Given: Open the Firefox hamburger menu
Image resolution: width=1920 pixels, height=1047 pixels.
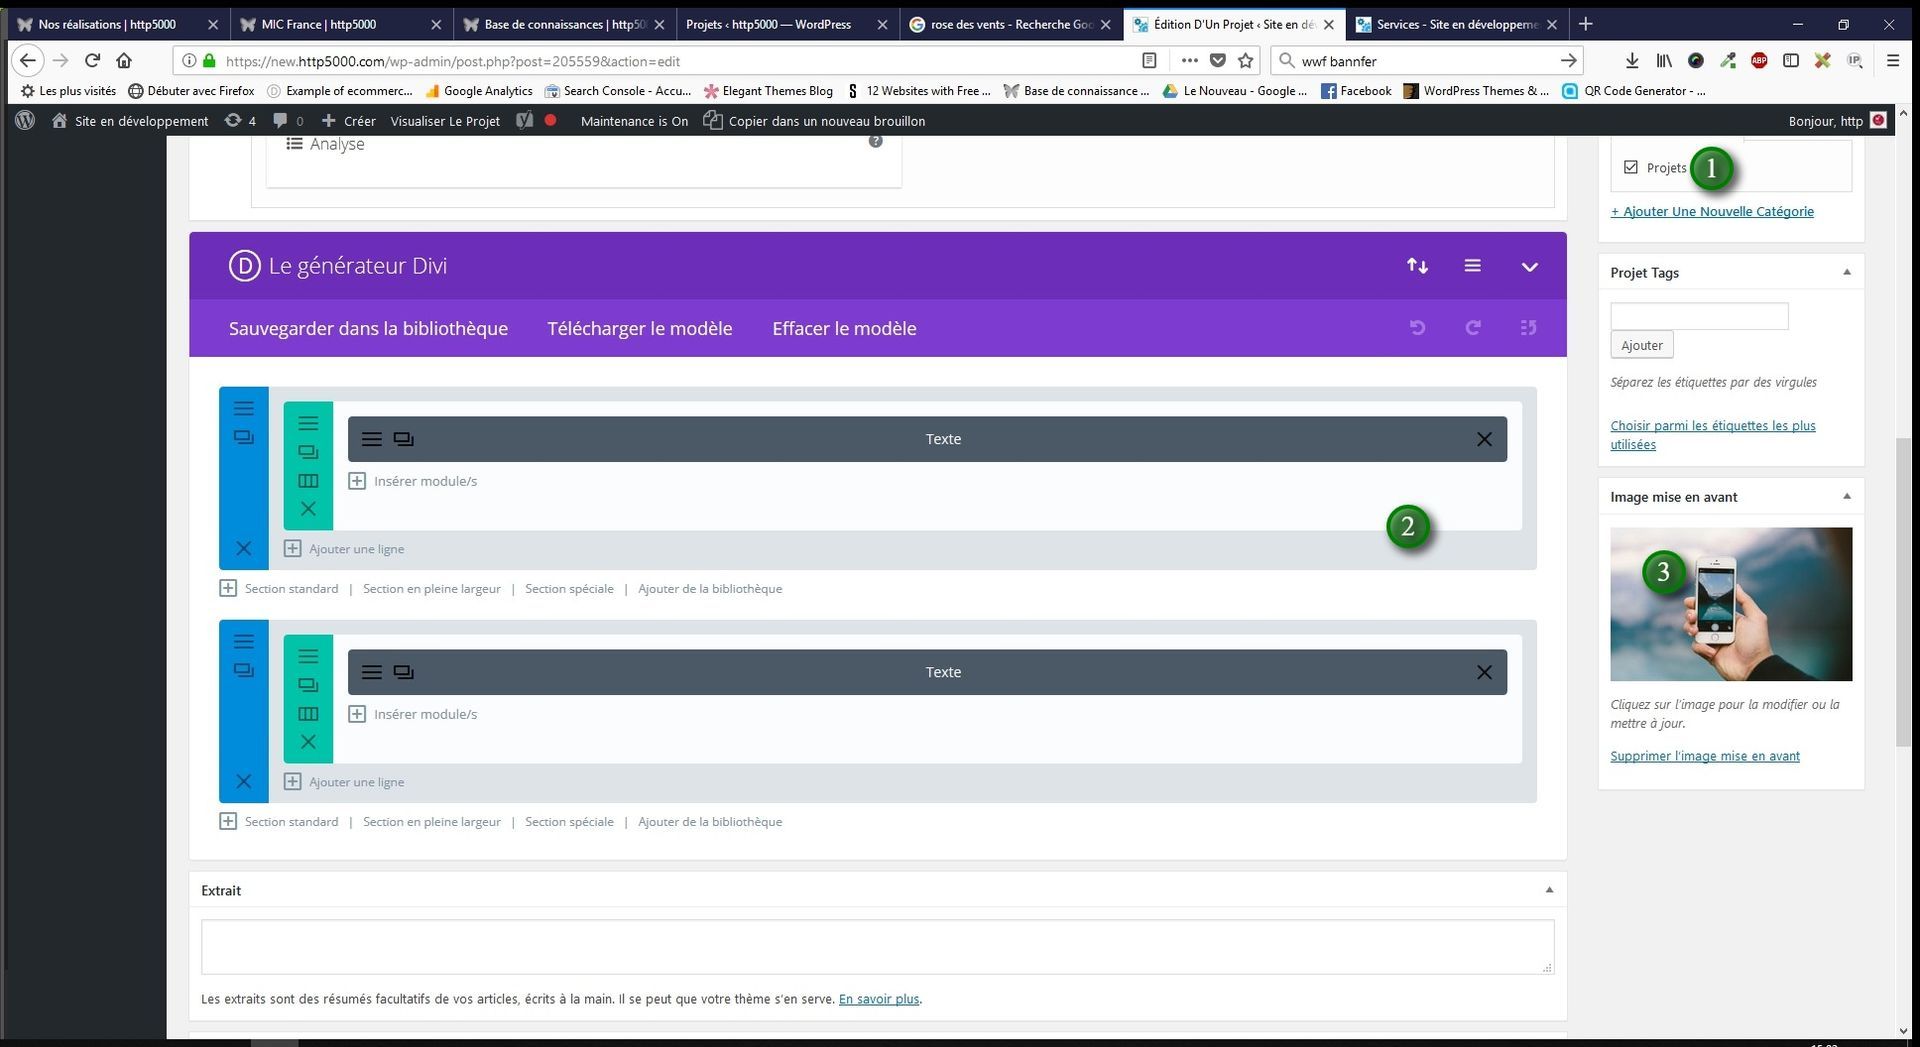Looking at the screenshot, I should coord(1892,61).
